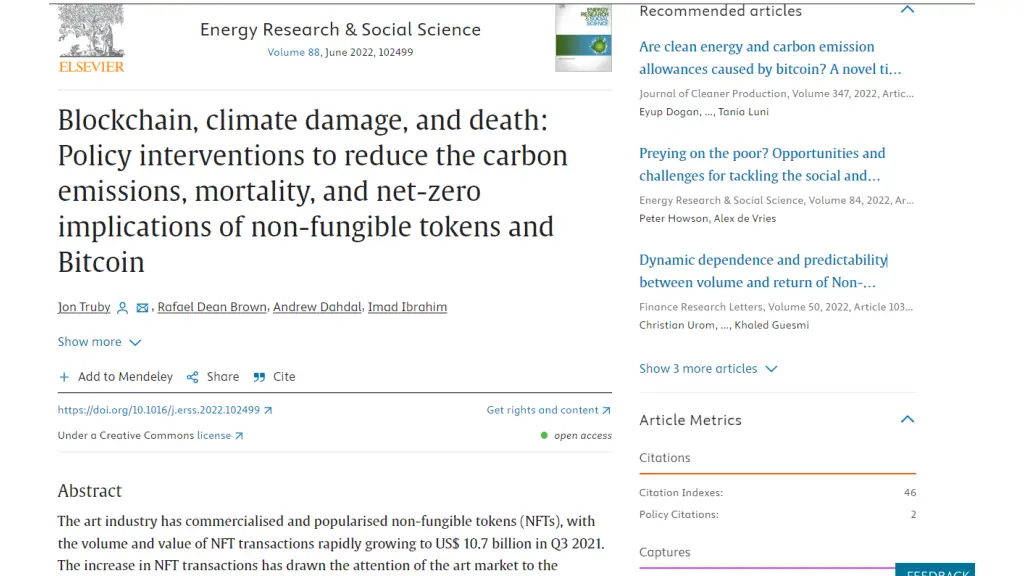Click the Elsevier tree logo
Image resolution: width=1024 pixels, height=576 pixels.
click(91, 37)
